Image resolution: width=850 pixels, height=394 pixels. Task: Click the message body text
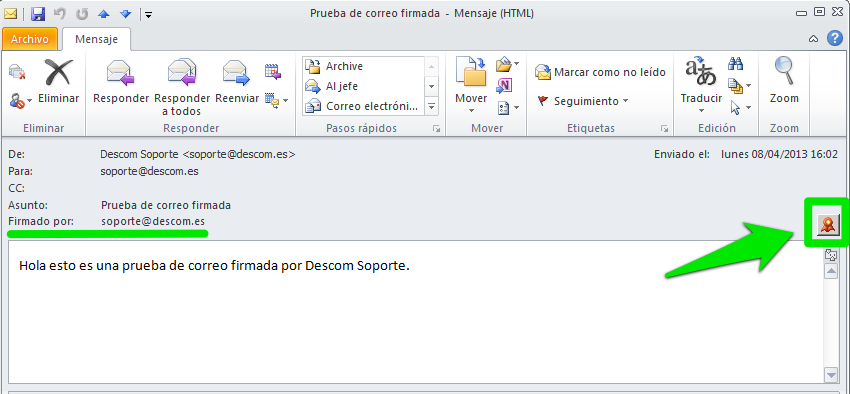coord(214,266)
